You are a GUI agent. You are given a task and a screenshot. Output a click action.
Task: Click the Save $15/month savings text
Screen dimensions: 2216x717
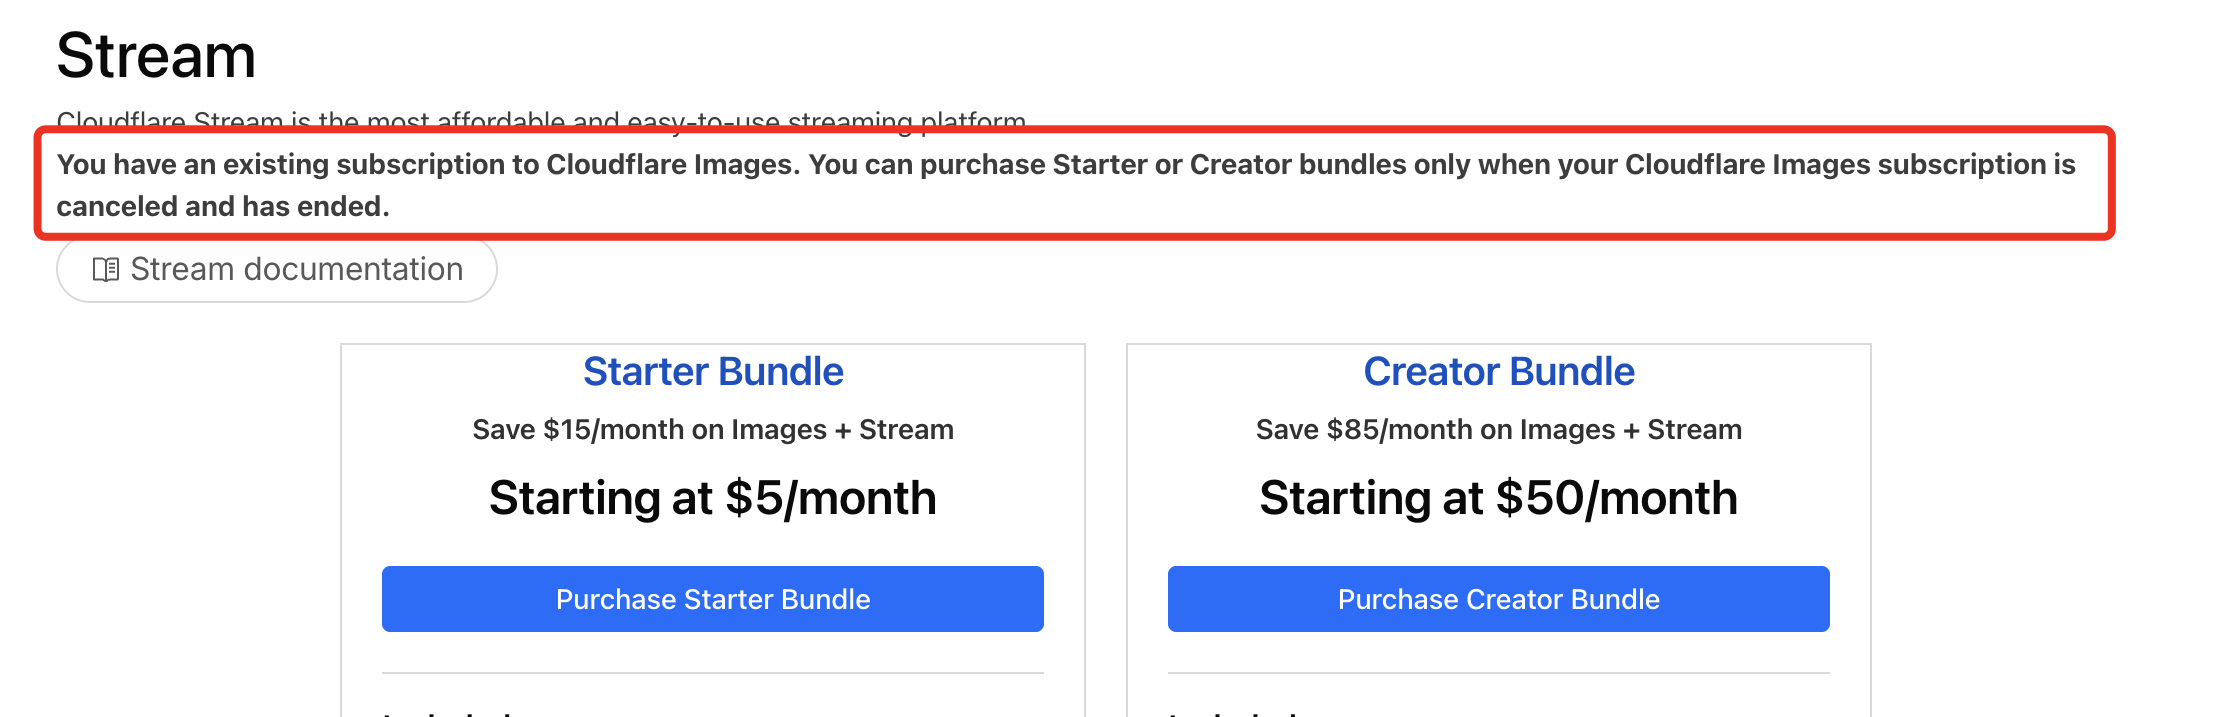[x=713, y=430]
